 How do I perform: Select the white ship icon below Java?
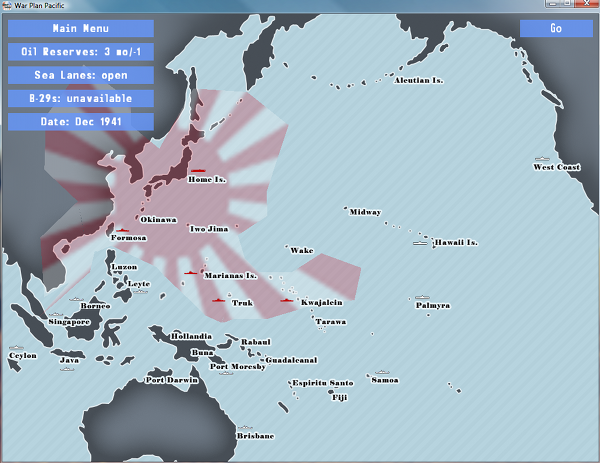pos(67,369)
